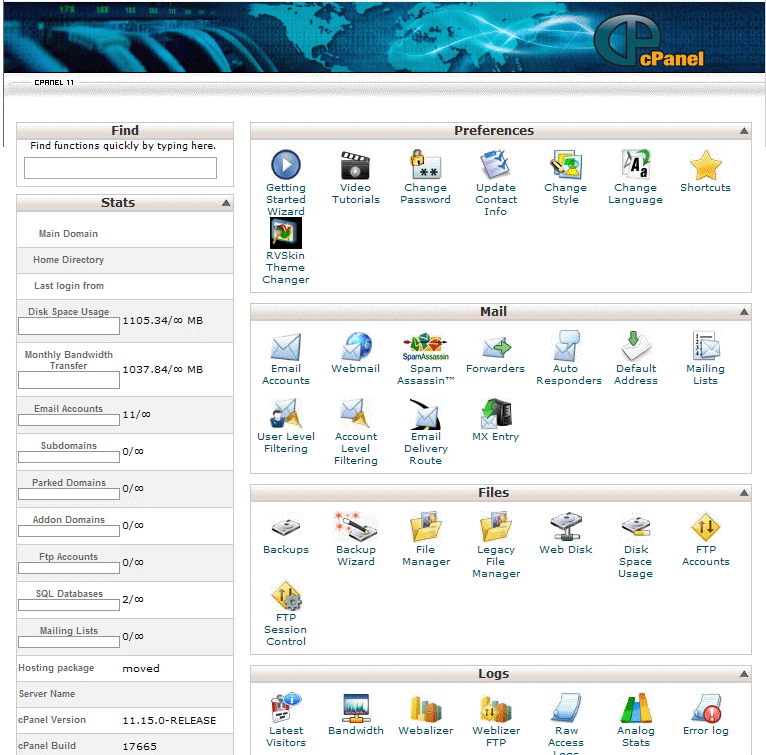The image size is (766, 755).
Task: Click the SQL Databases label in Stats
Action: tap(69, 594)
